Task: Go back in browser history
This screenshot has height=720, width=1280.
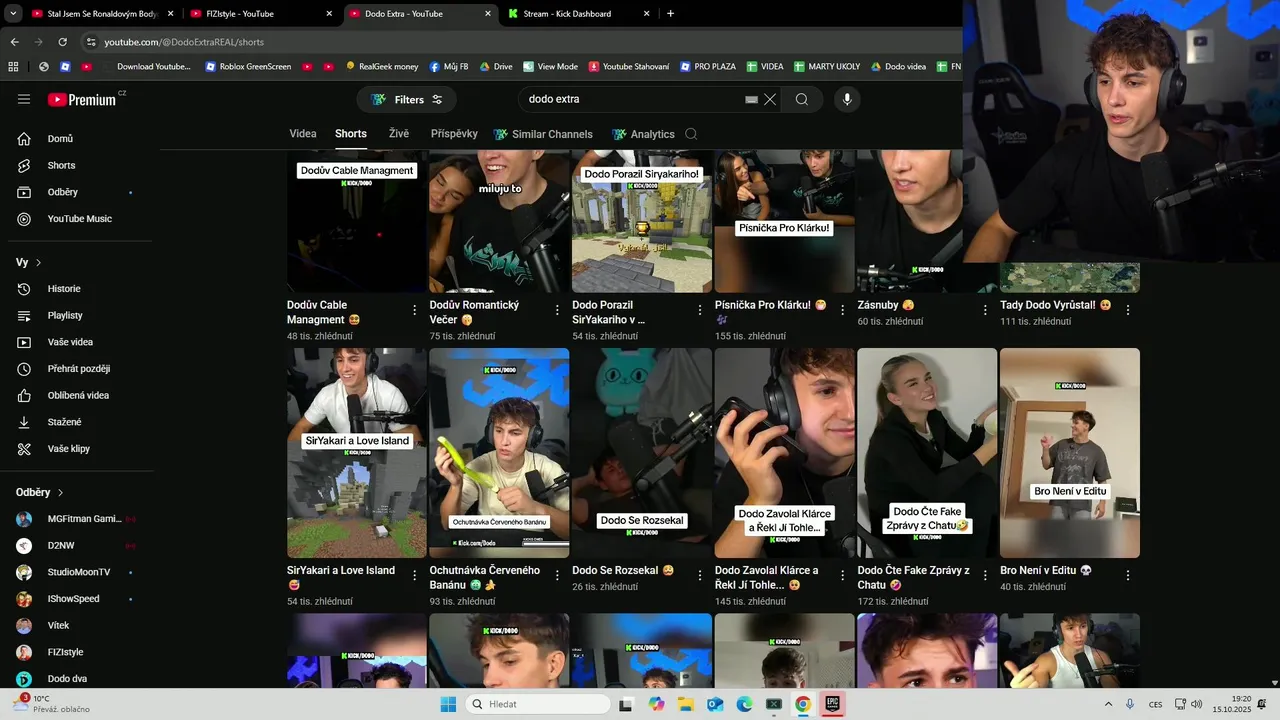Action: coord(14,42)
